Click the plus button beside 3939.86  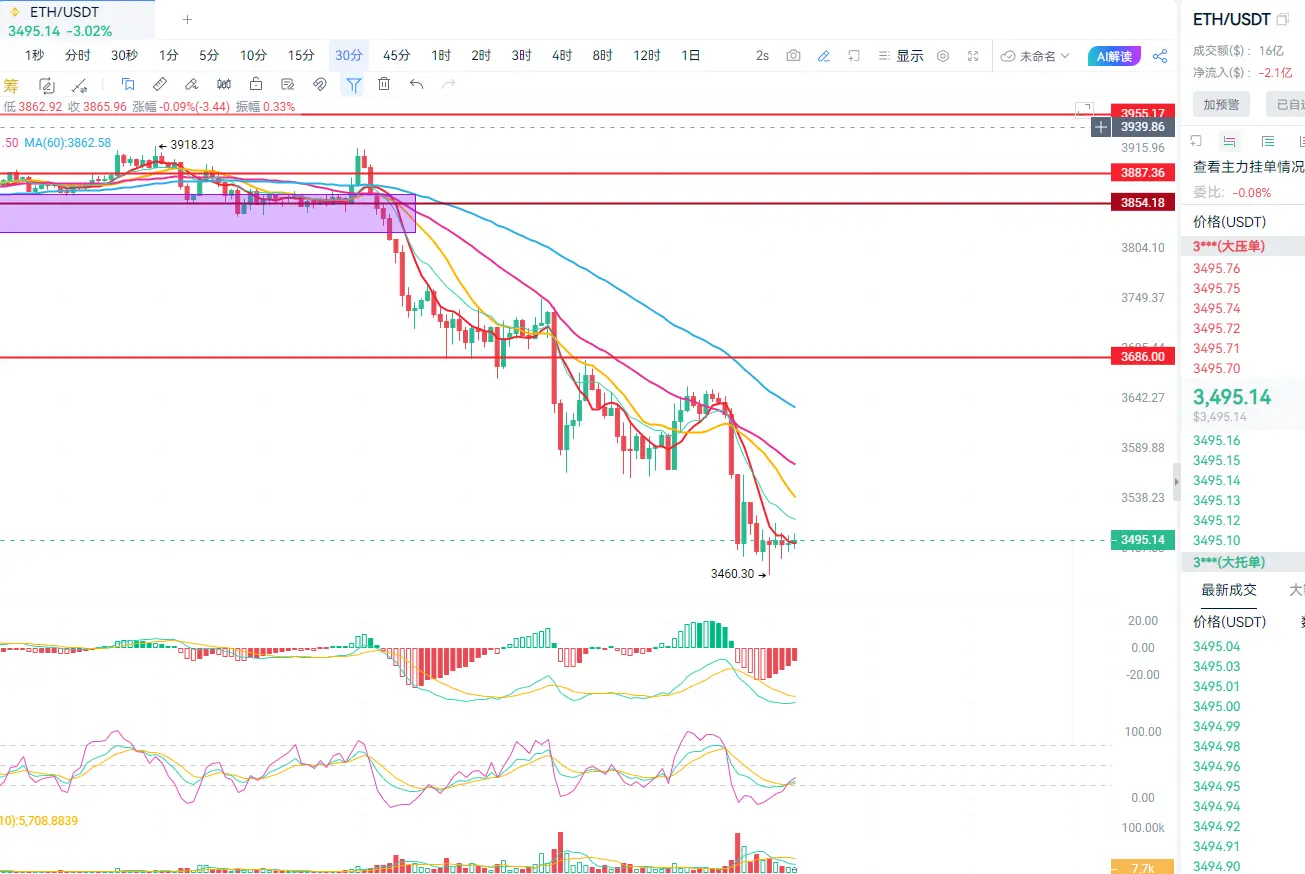(1101, 127)
